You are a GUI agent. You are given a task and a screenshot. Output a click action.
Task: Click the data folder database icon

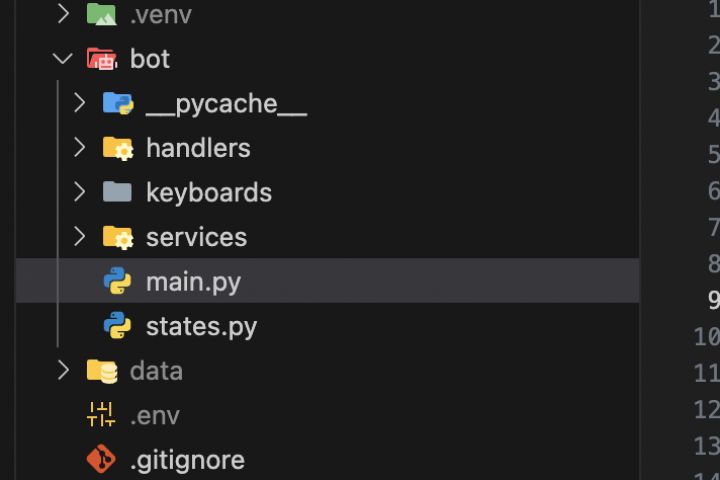click(101, 371)
